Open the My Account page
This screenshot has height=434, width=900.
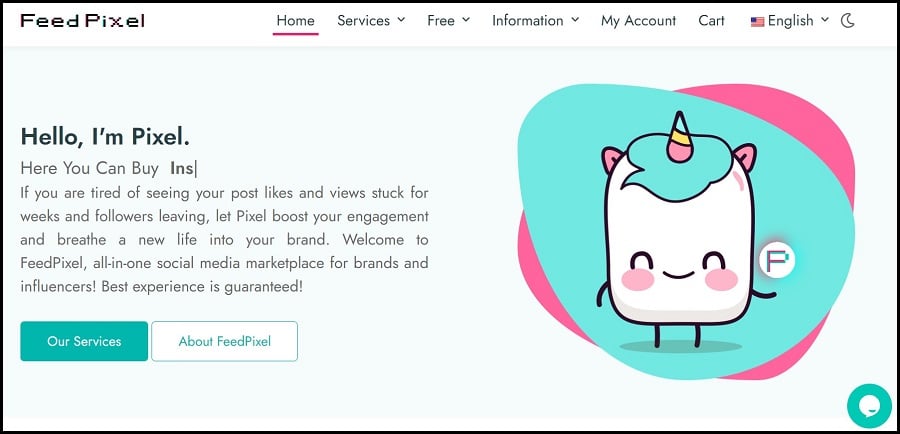point(638,21)
